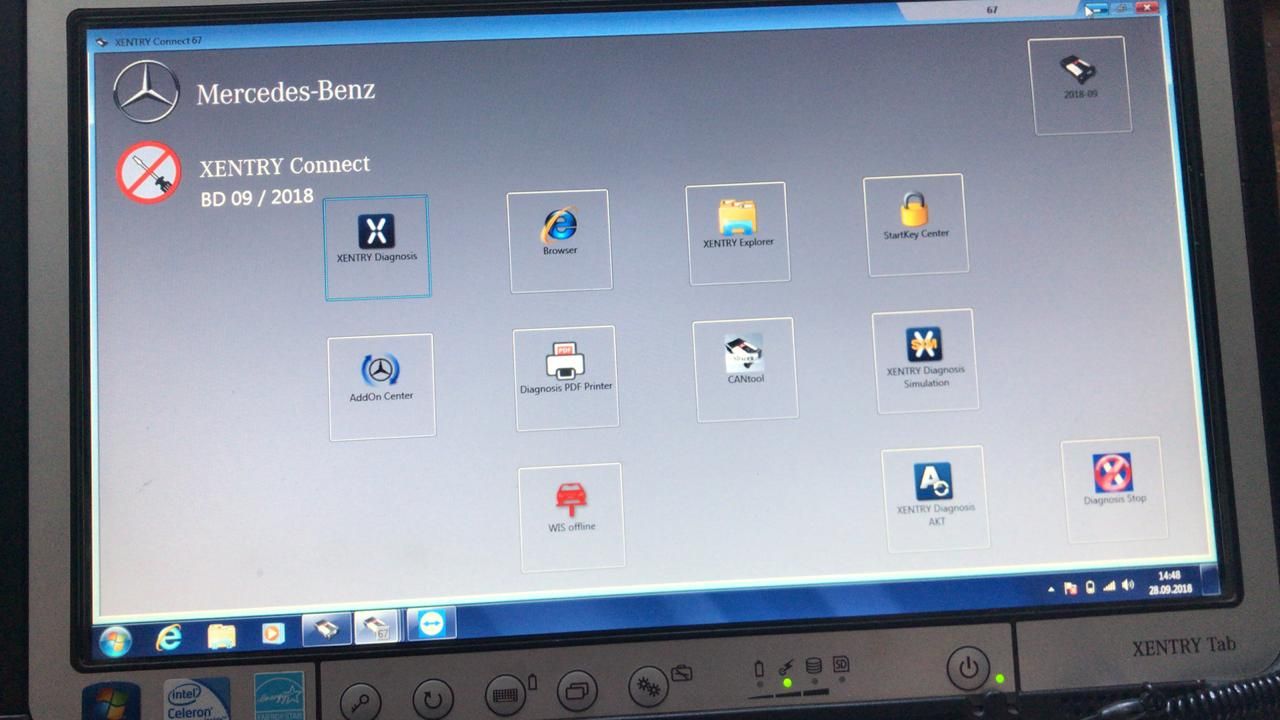Launch XENTRY Diagnosis
The image size is (1280, 720).
pos(377,247)
